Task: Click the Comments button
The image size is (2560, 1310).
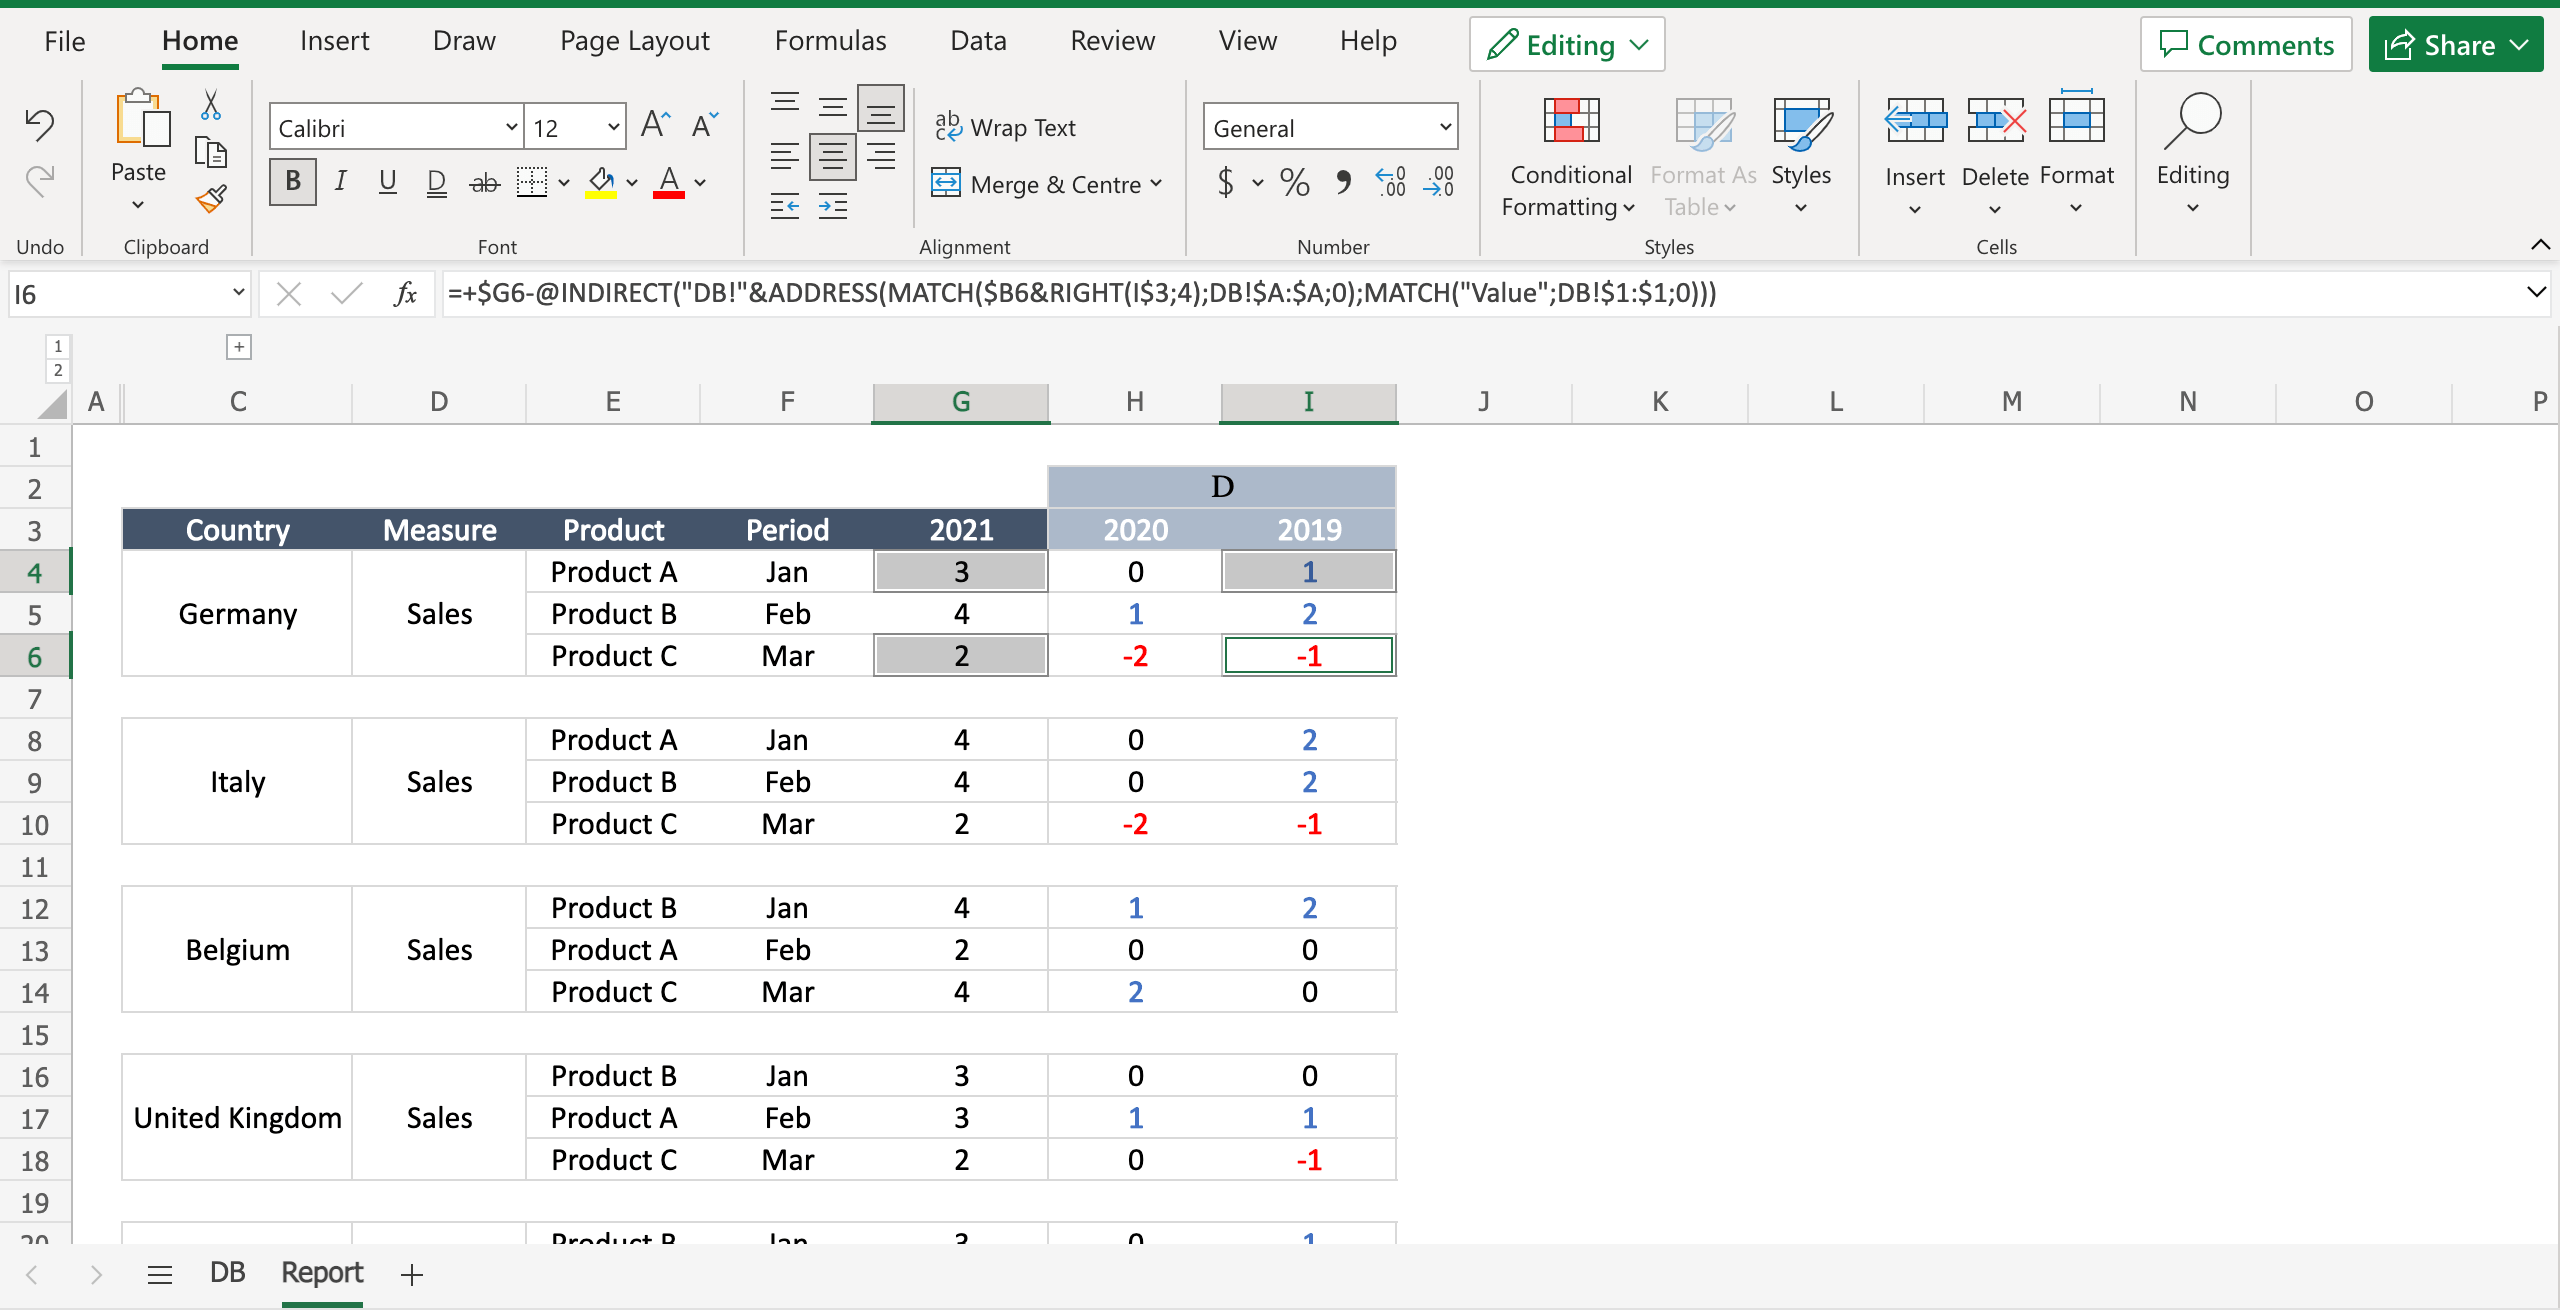Action: point(2246,45)
